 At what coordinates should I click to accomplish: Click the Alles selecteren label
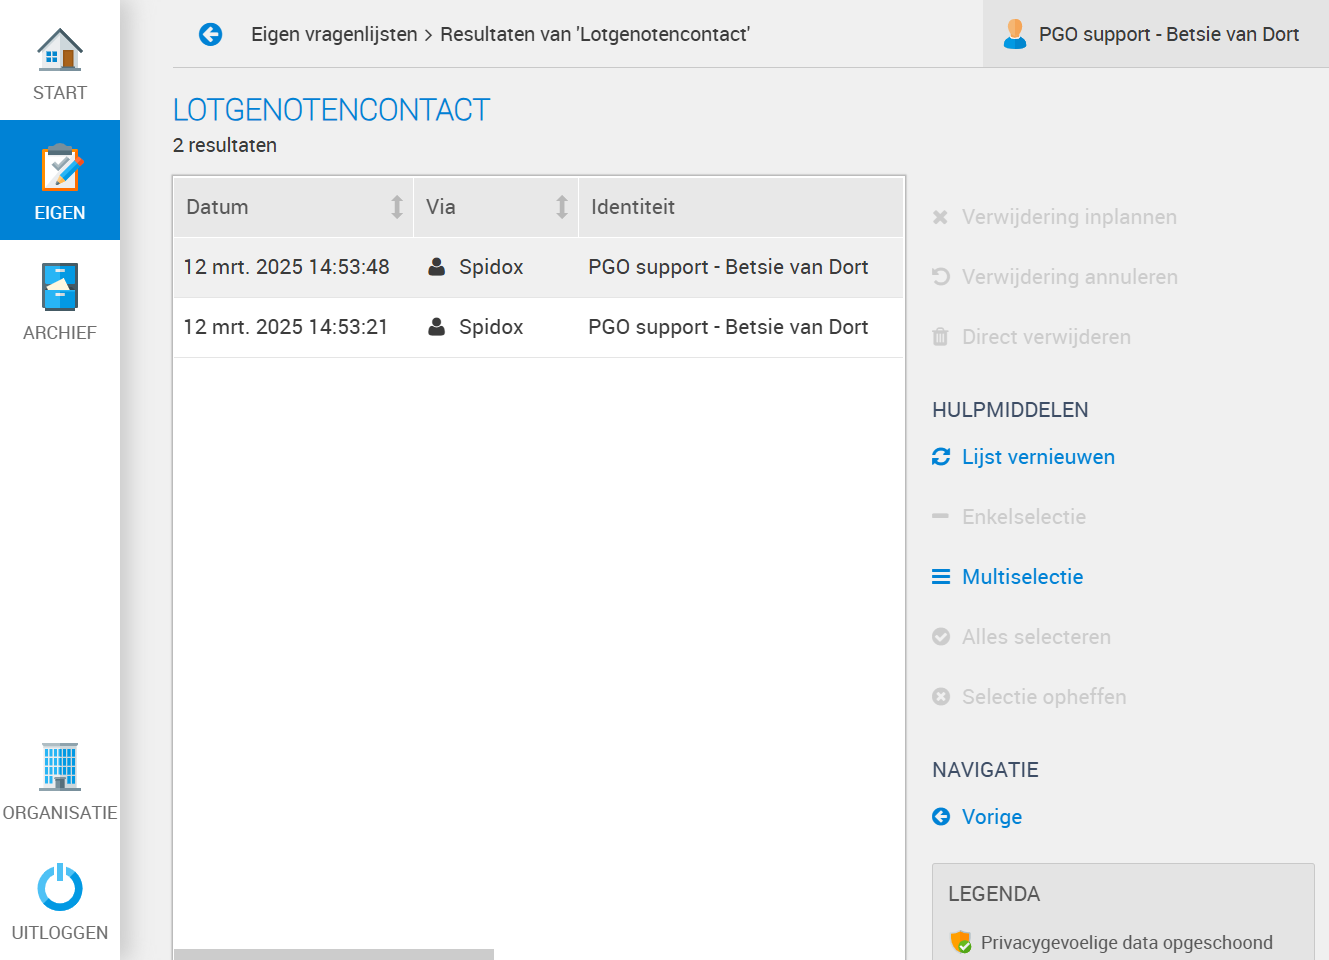point(1036,637)
